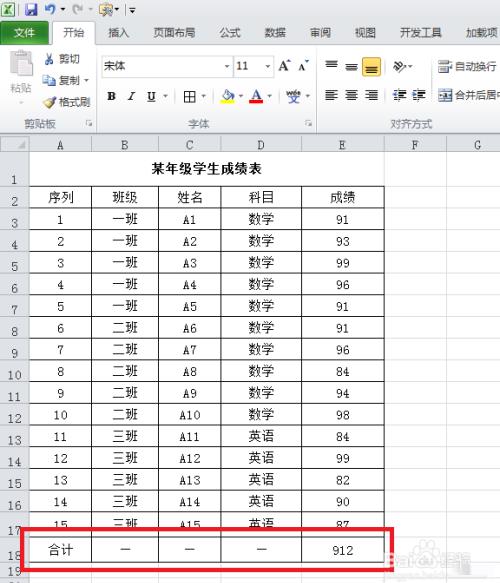Screen dimensions: 500x583
Task: Click the decrease indent icon
Action: 400,96
